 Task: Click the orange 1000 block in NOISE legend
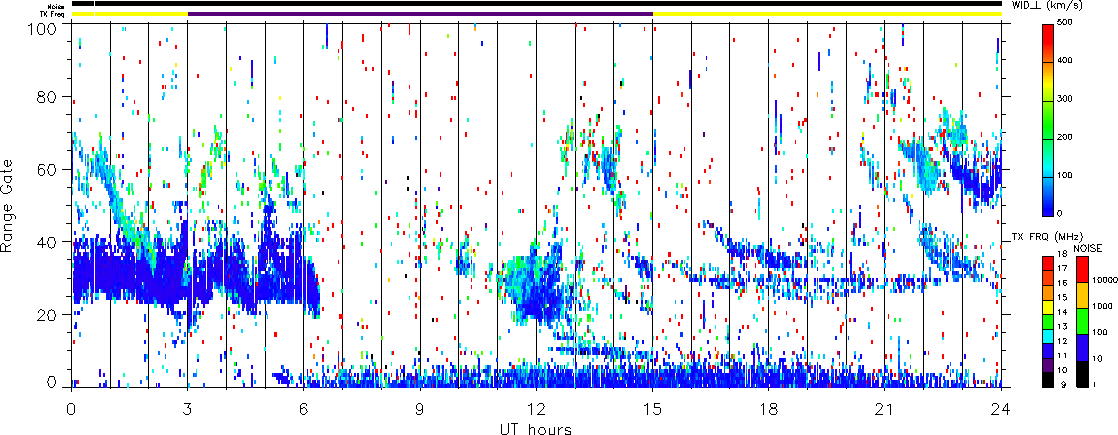[x=1081, y=296]
